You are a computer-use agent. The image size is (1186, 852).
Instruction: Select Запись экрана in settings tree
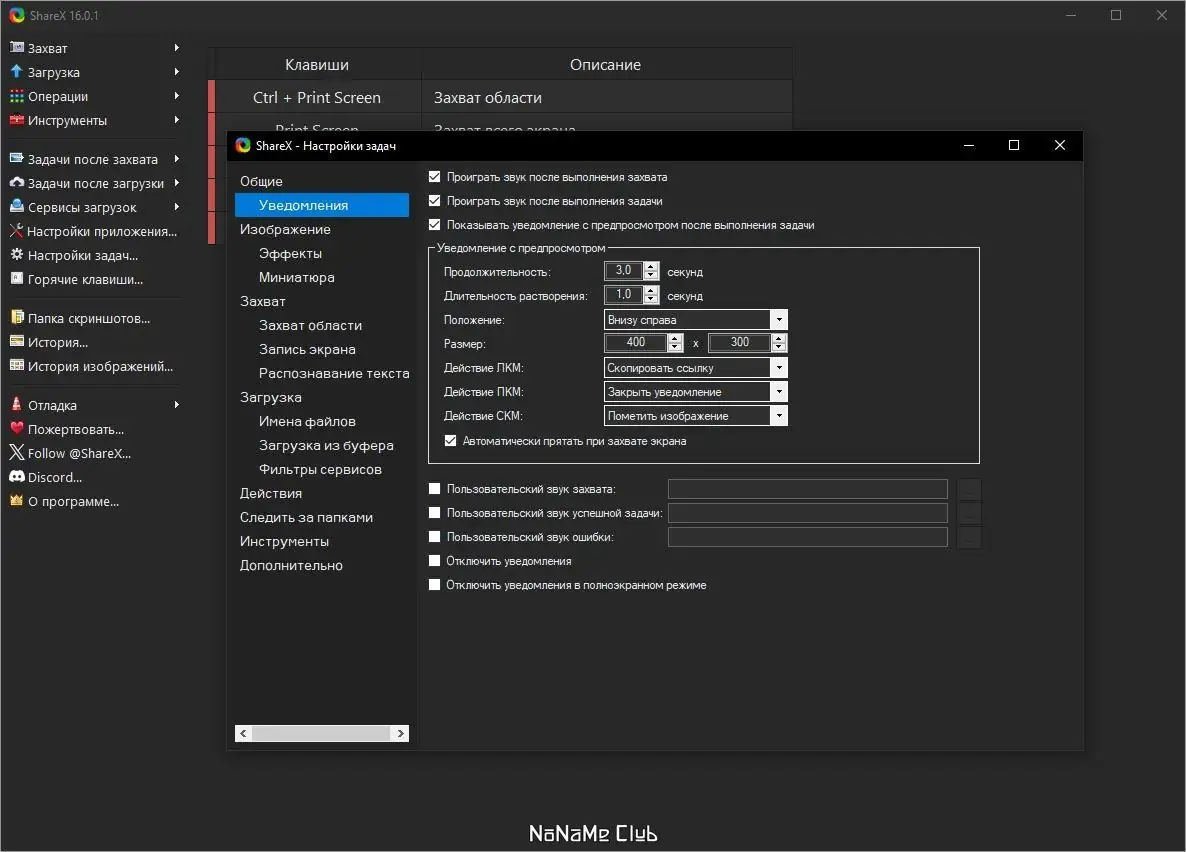[307, 350]
